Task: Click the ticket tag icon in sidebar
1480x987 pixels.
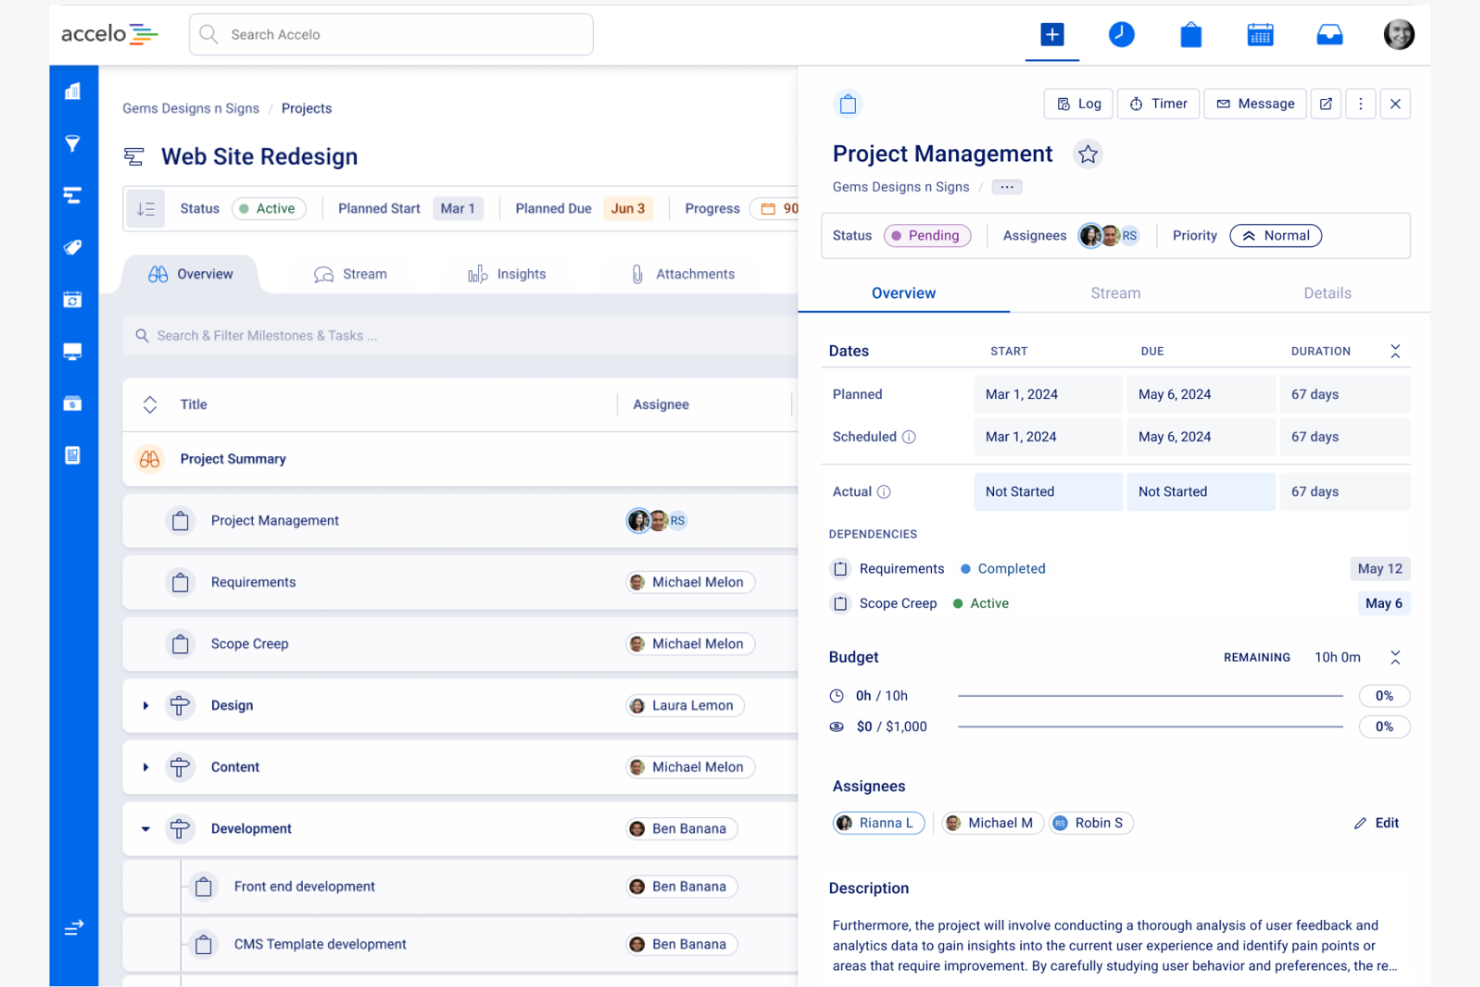Action: coord(73,247)
